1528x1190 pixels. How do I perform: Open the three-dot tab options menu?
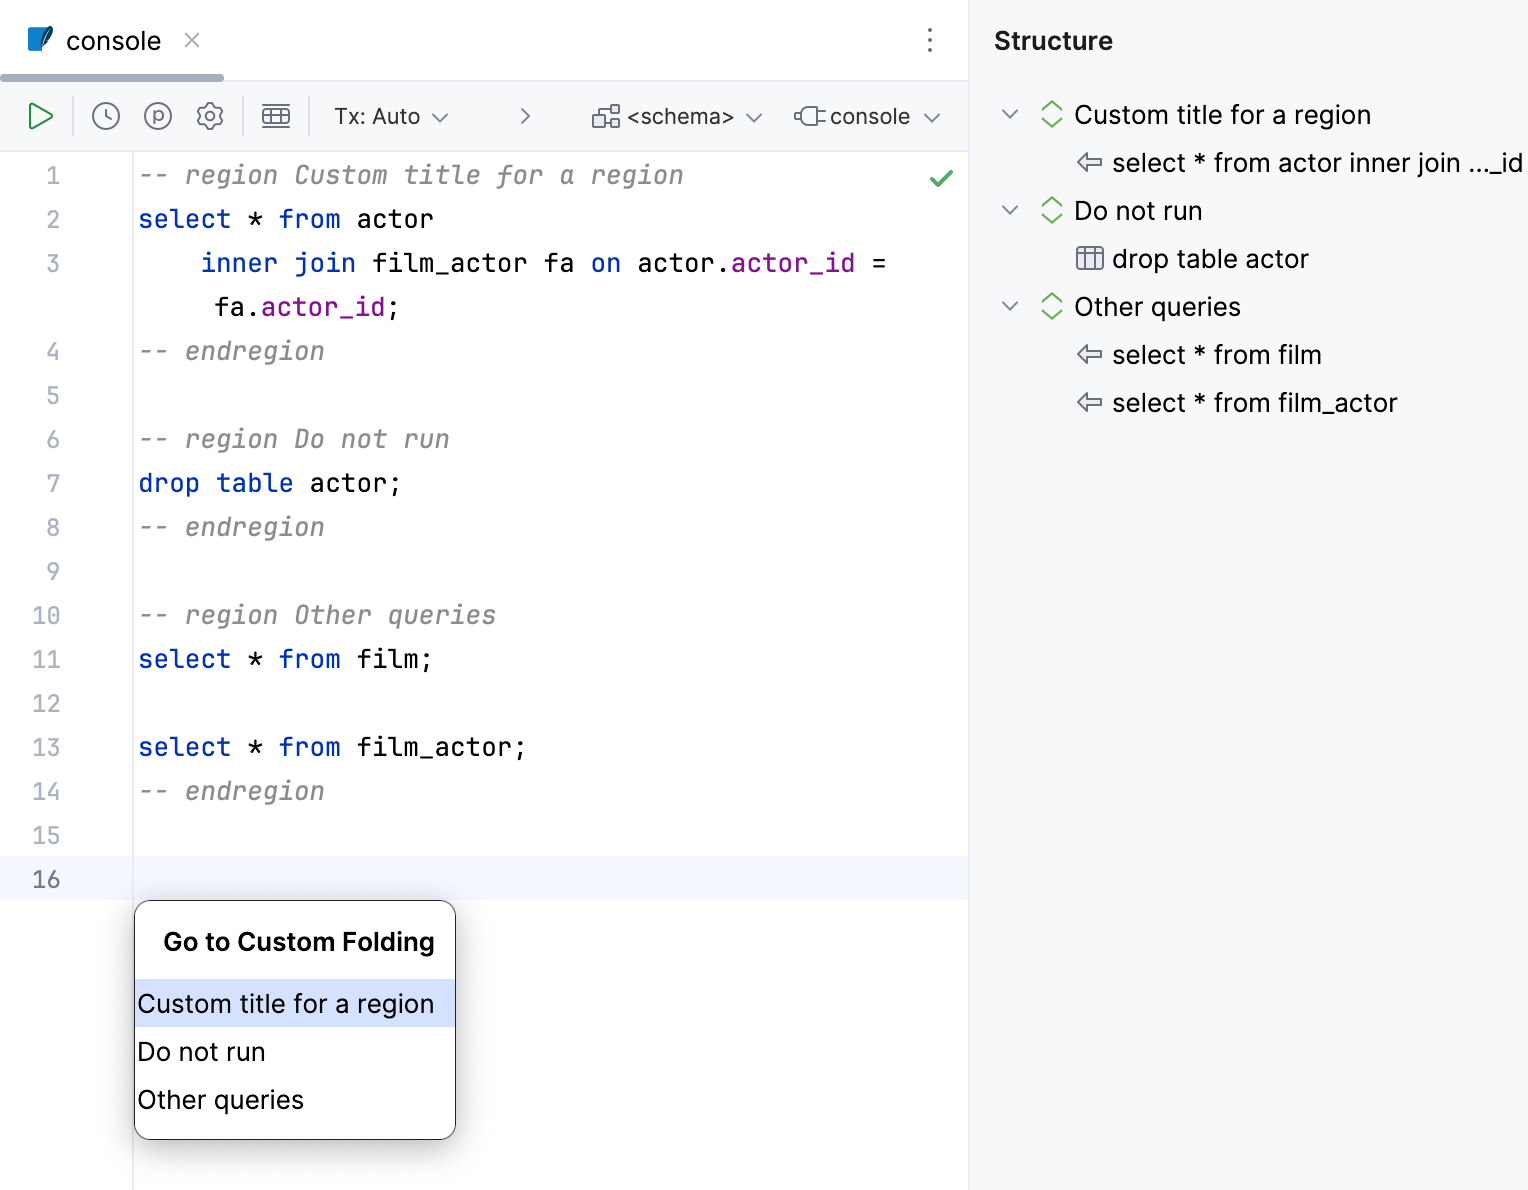(x=930, y=40)
